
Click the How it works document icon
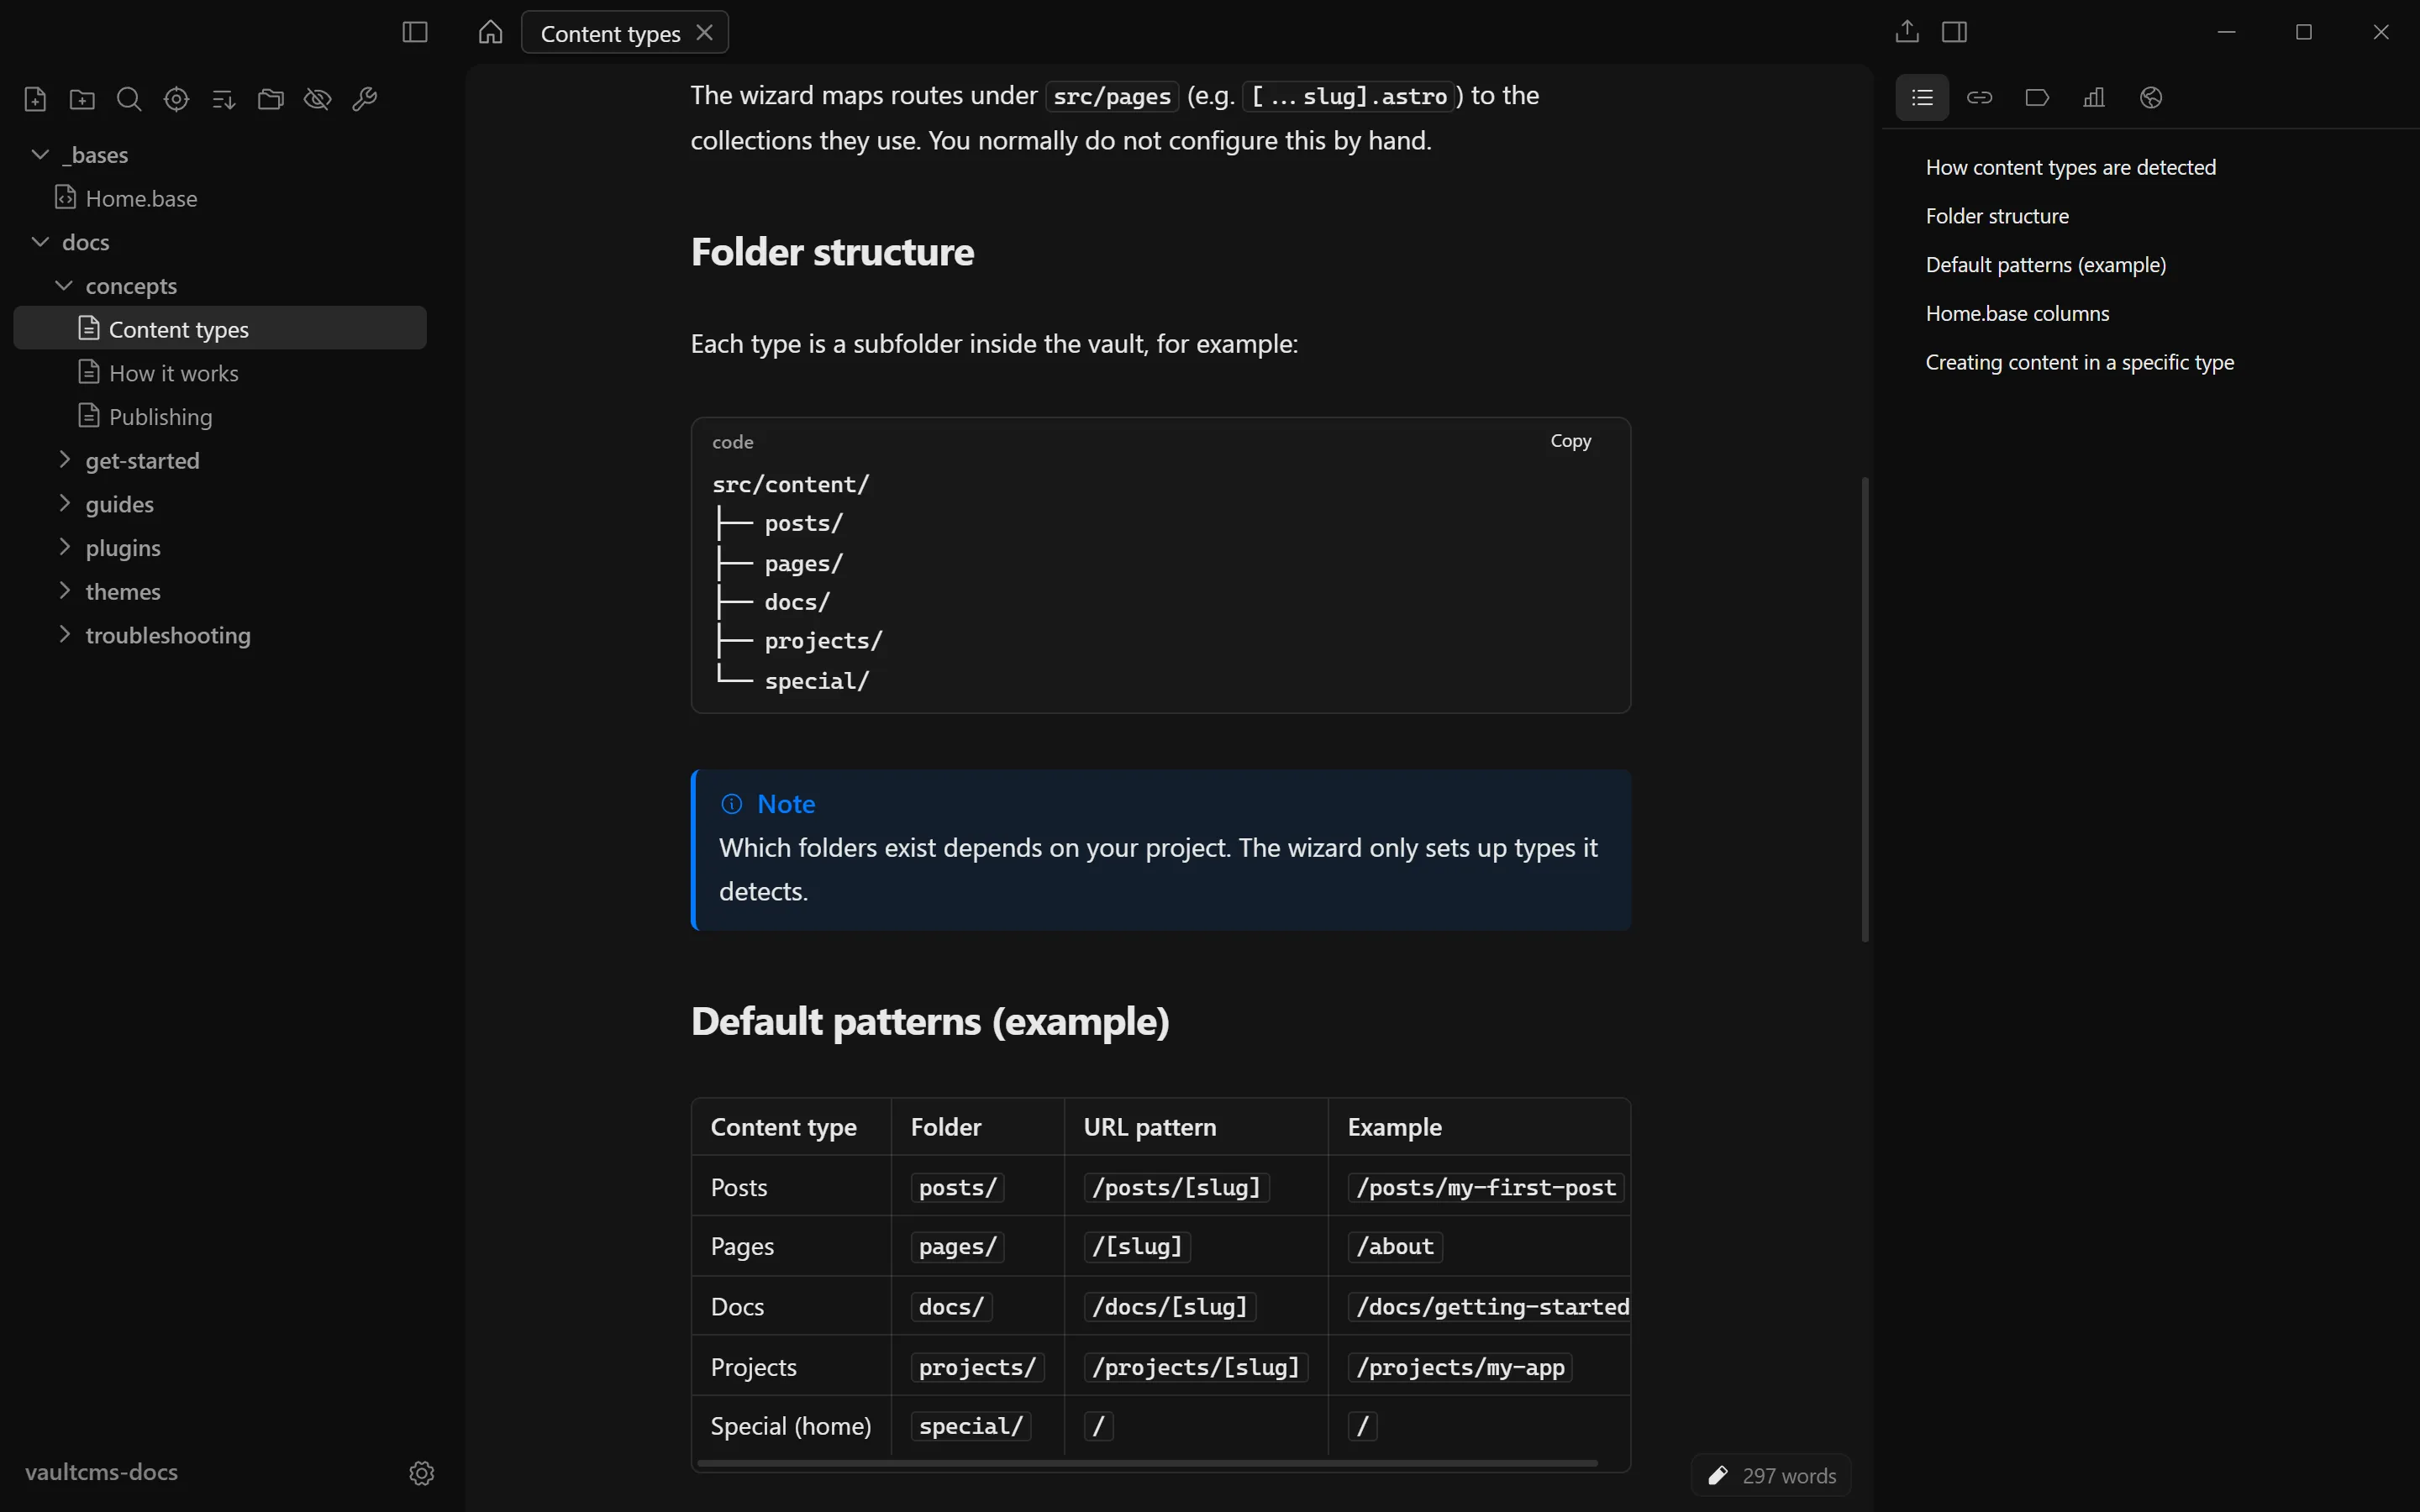[x=89, y=371]
